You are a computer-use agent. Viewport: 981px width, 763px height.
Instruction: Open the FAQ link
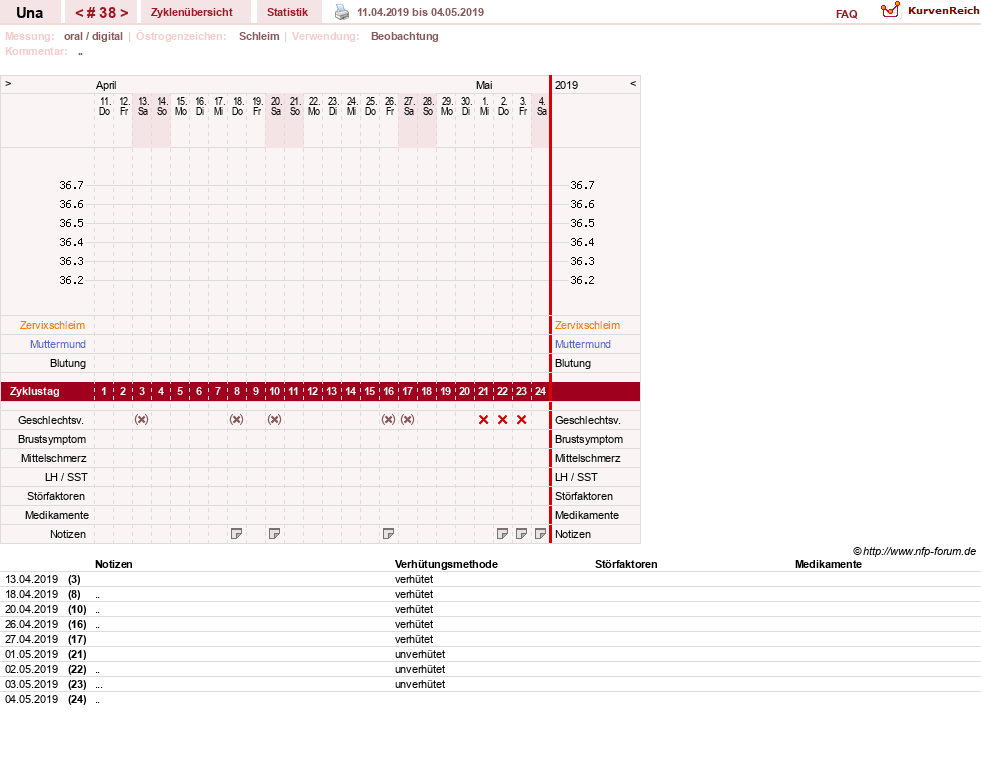pos(846,14)
